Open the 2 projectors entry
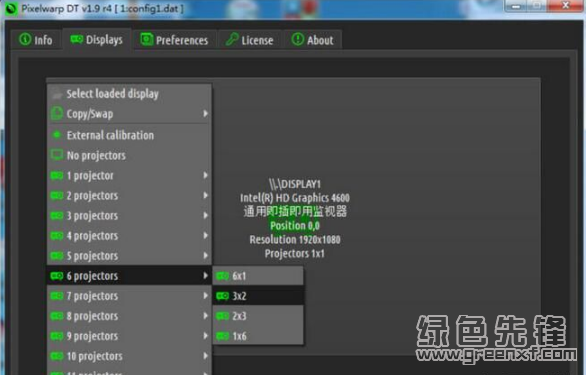586x375 pixels. [x=129, y=196]
